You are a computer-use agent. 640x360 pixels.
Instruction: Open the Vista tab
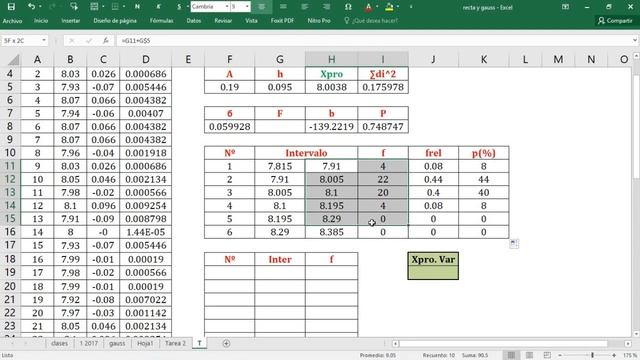pyautogui.click(x=251, y=20)
